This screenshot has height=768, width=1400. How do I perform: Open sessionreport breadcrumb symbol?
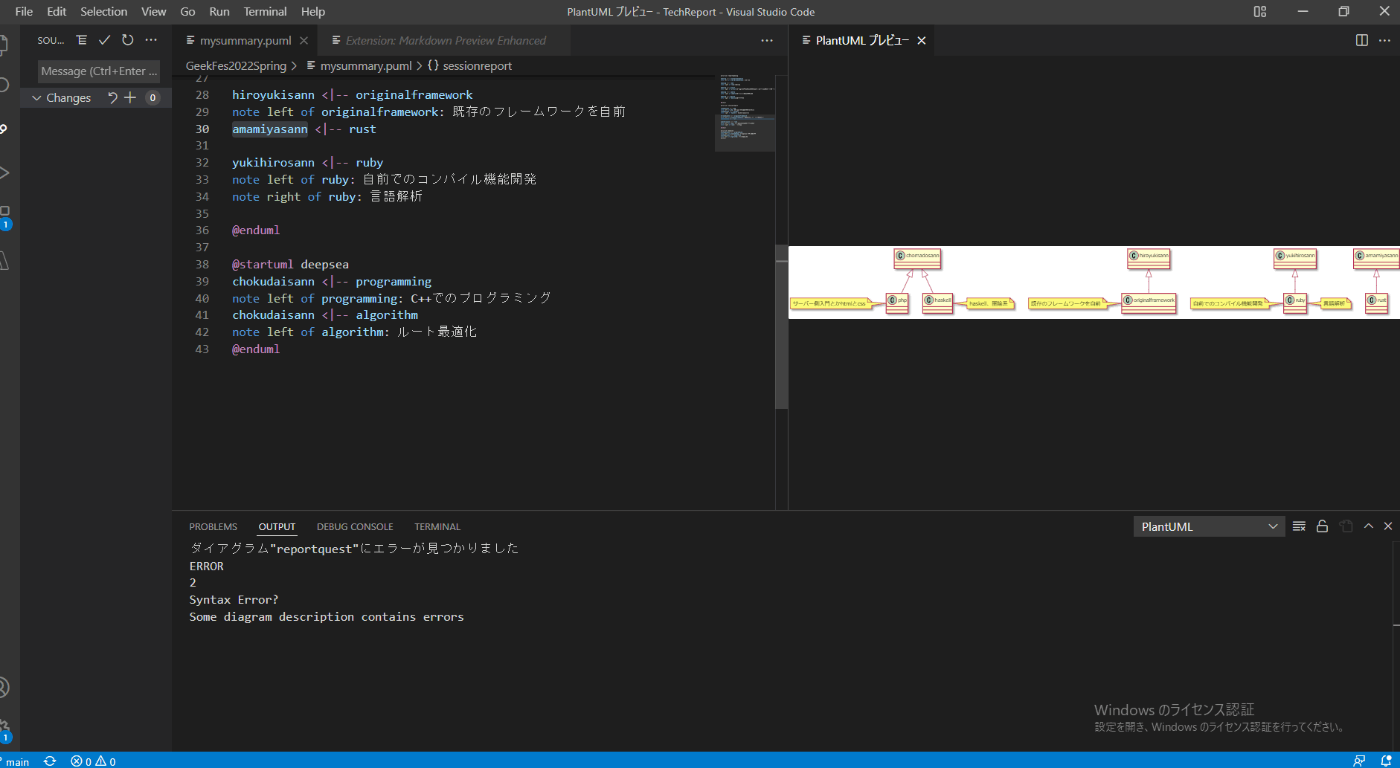tap(469, 66)
